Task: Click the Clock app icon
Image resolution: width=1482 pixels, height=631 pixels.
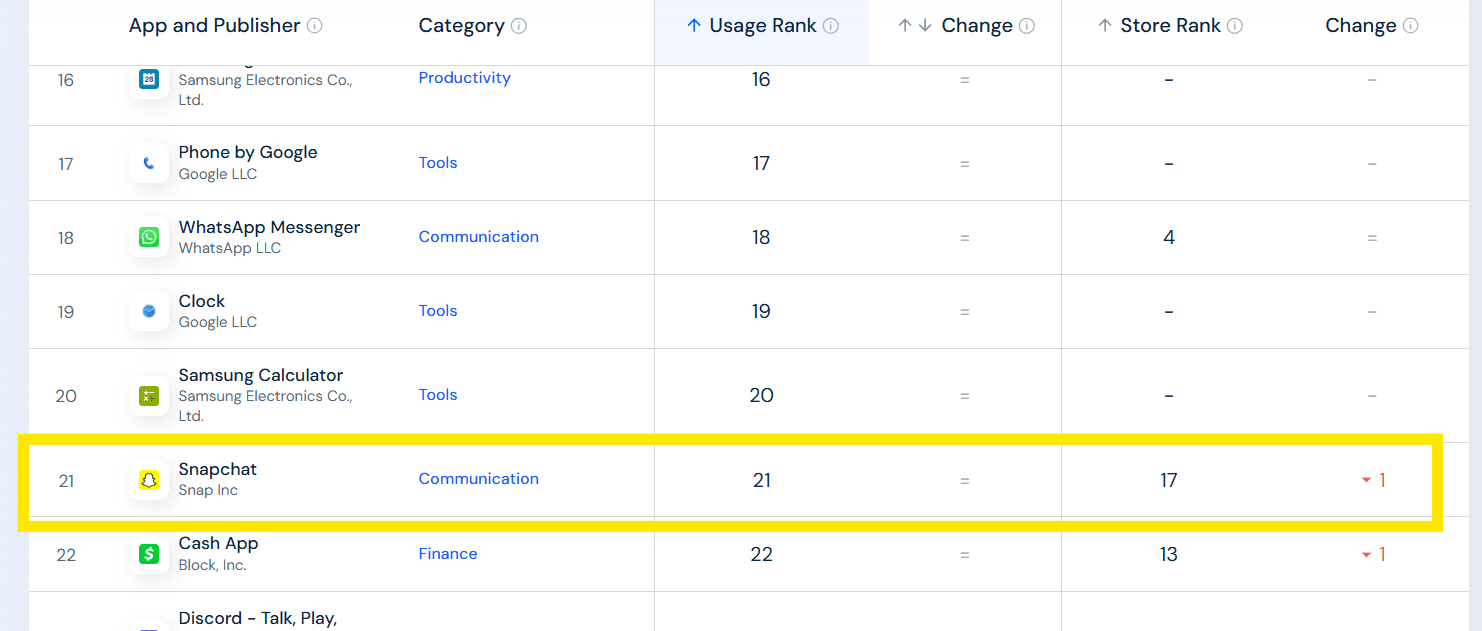Action: point(148,311)
